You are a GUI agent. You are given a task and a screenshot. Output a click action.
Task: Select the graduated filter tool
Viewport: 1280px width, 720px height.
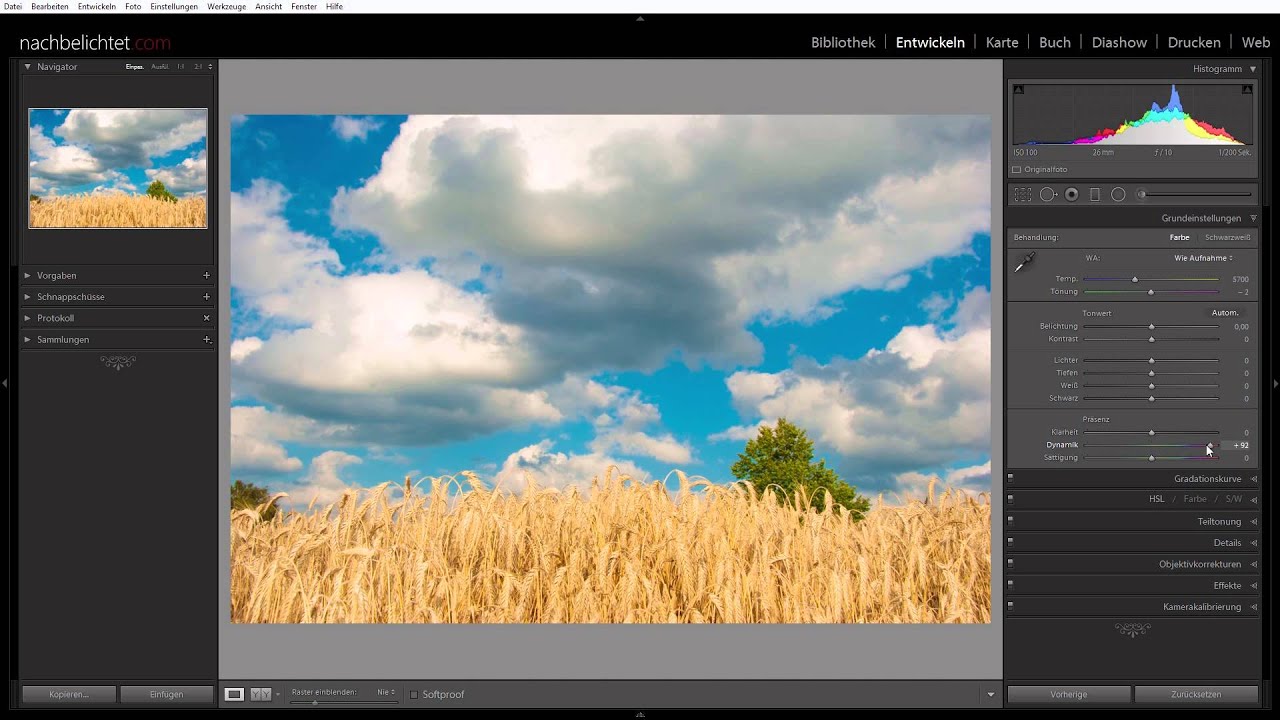point(1095,195)
